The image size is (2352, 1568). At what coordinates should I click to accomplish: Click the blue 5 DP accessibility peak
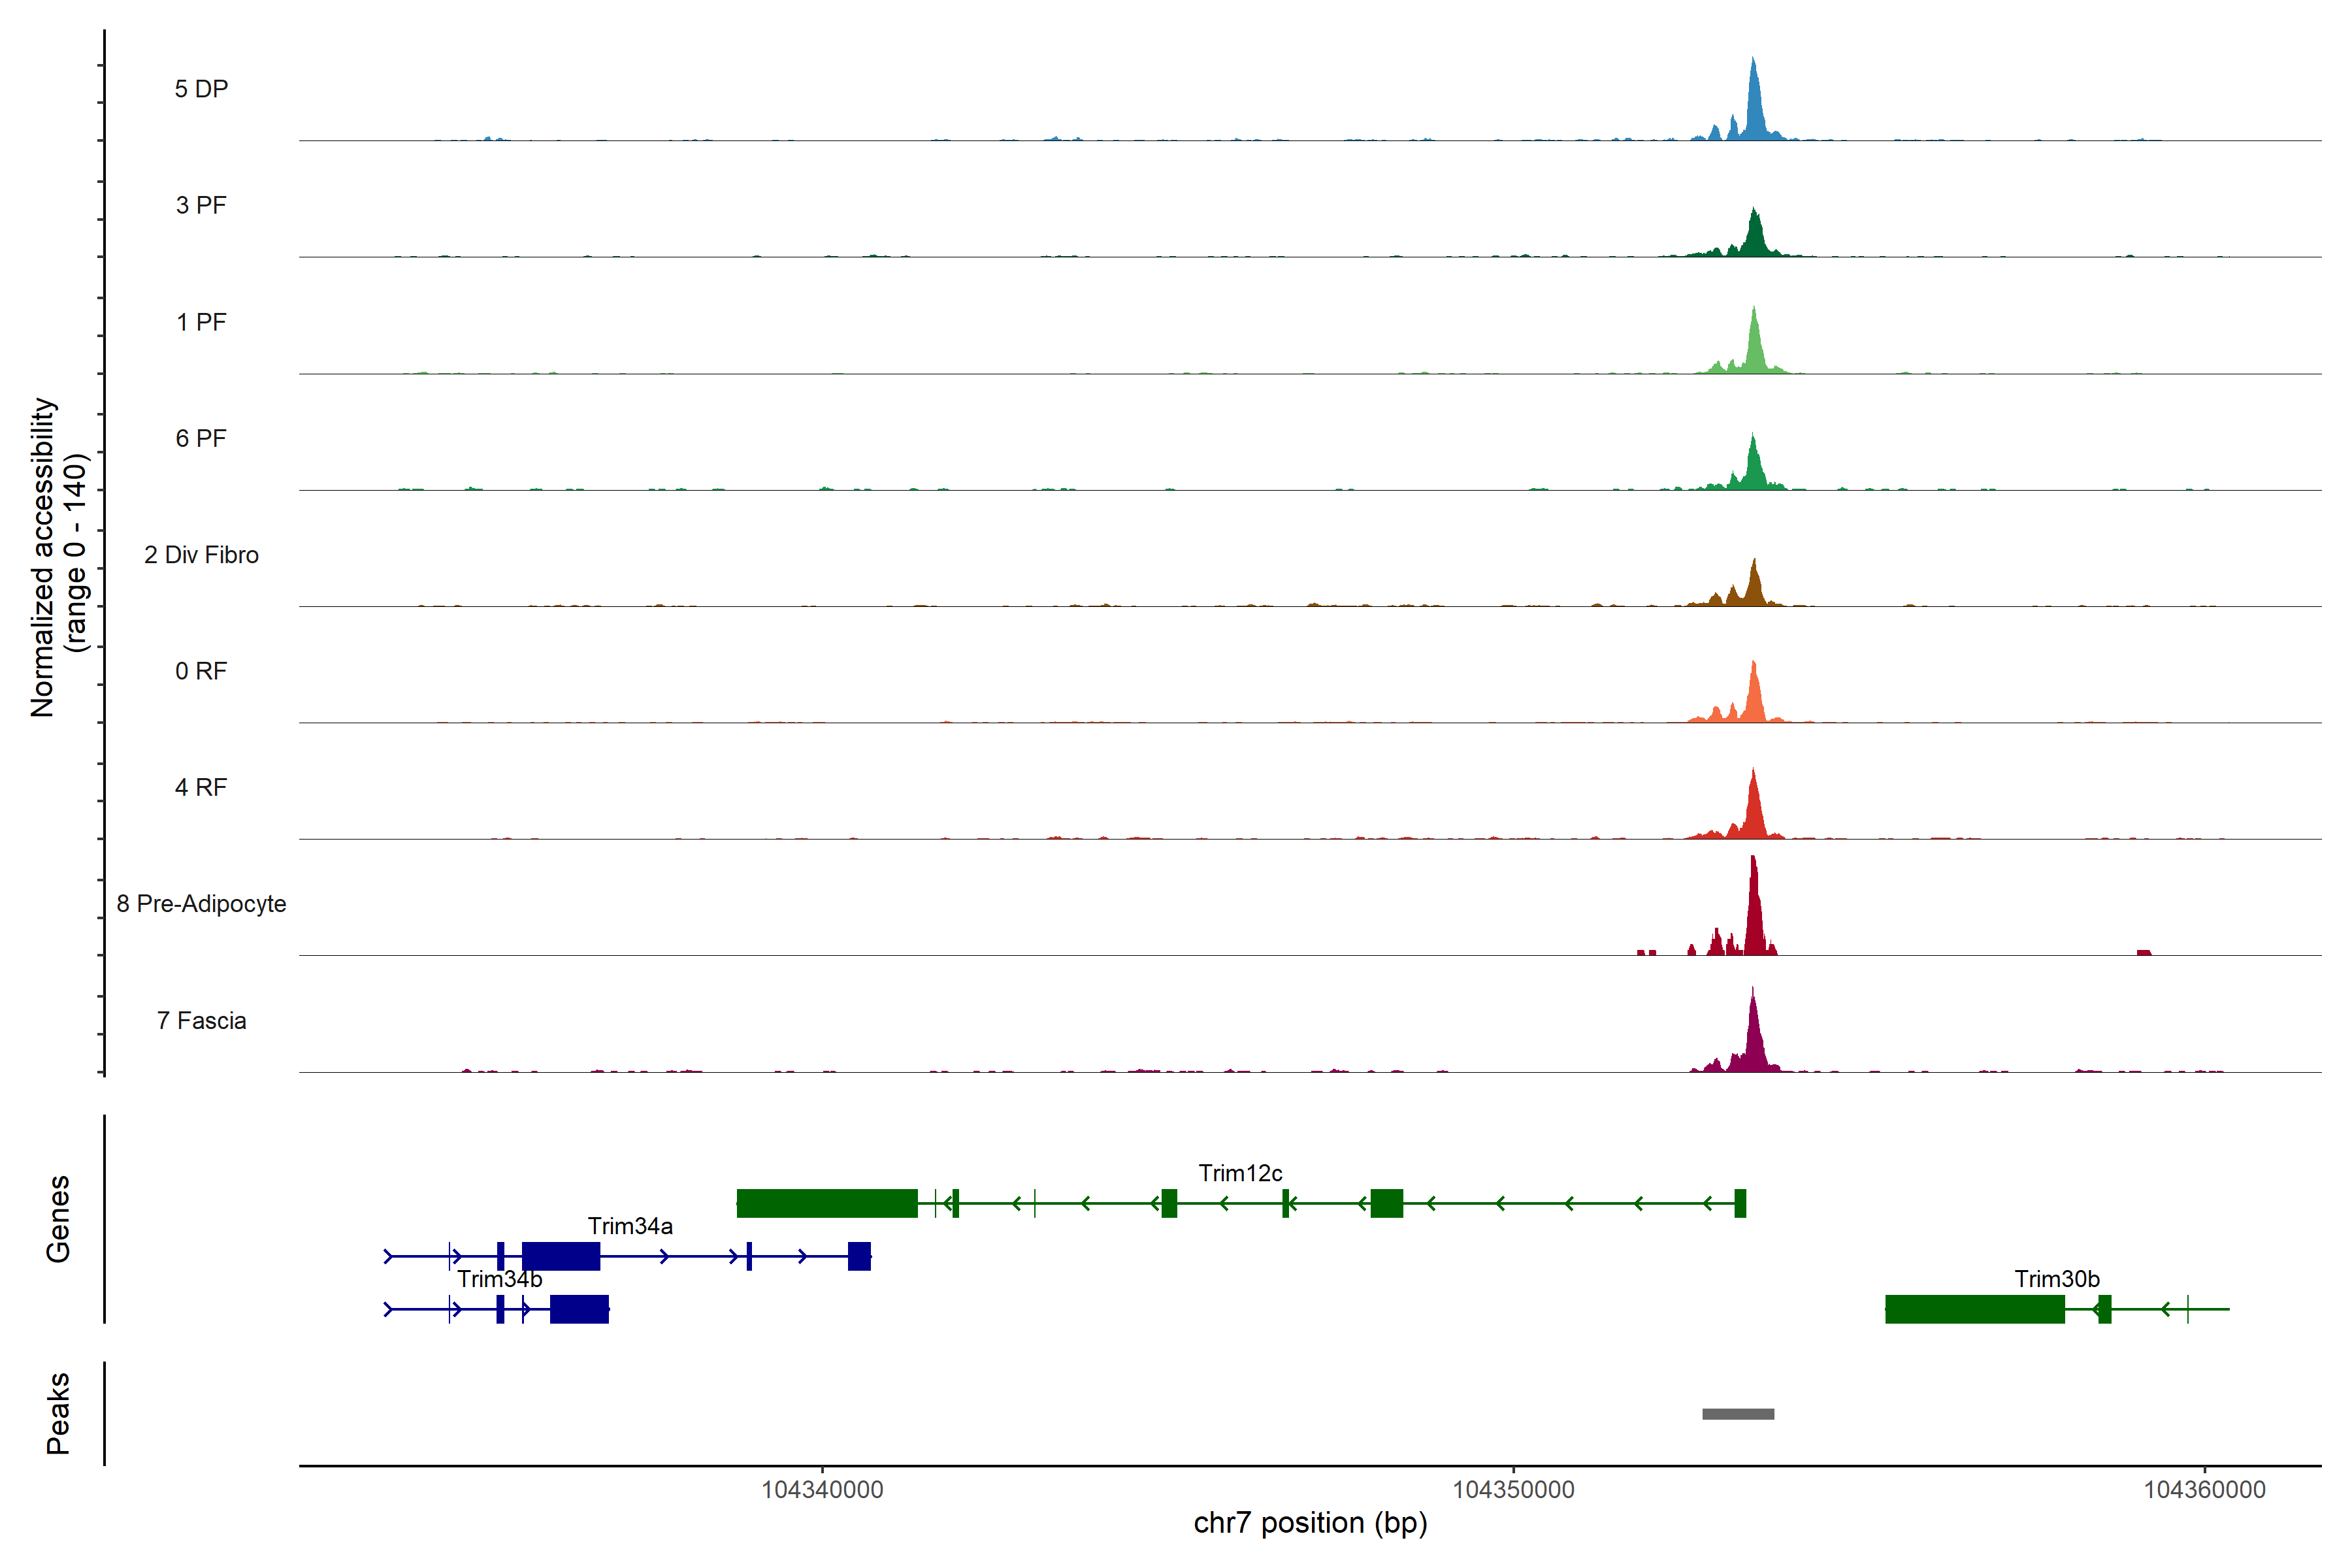(1753, 110)
